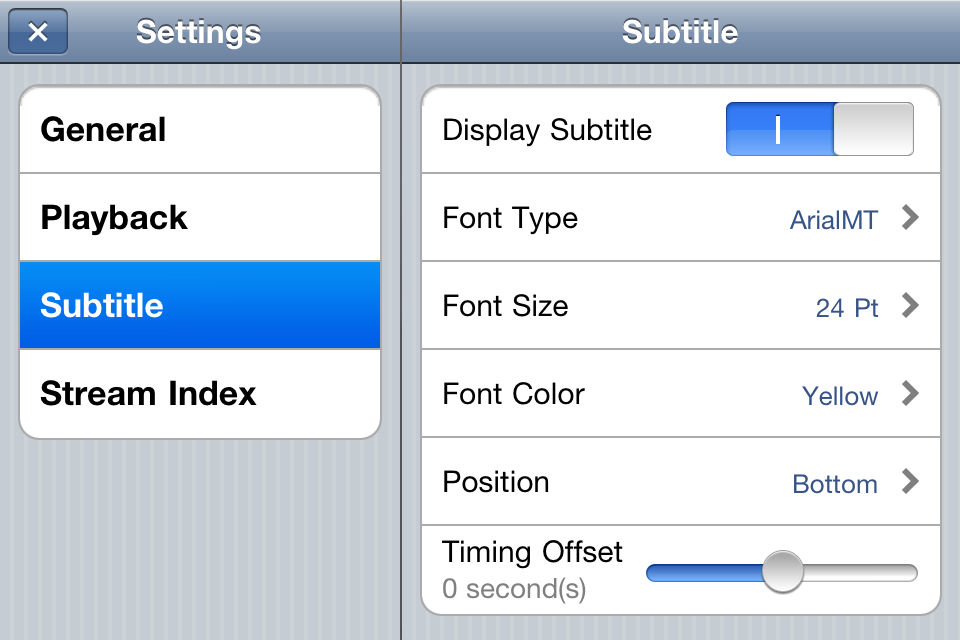Close the Settings panel with X button
This screenshot has height=640, width=960.
[x=38, y=32]
